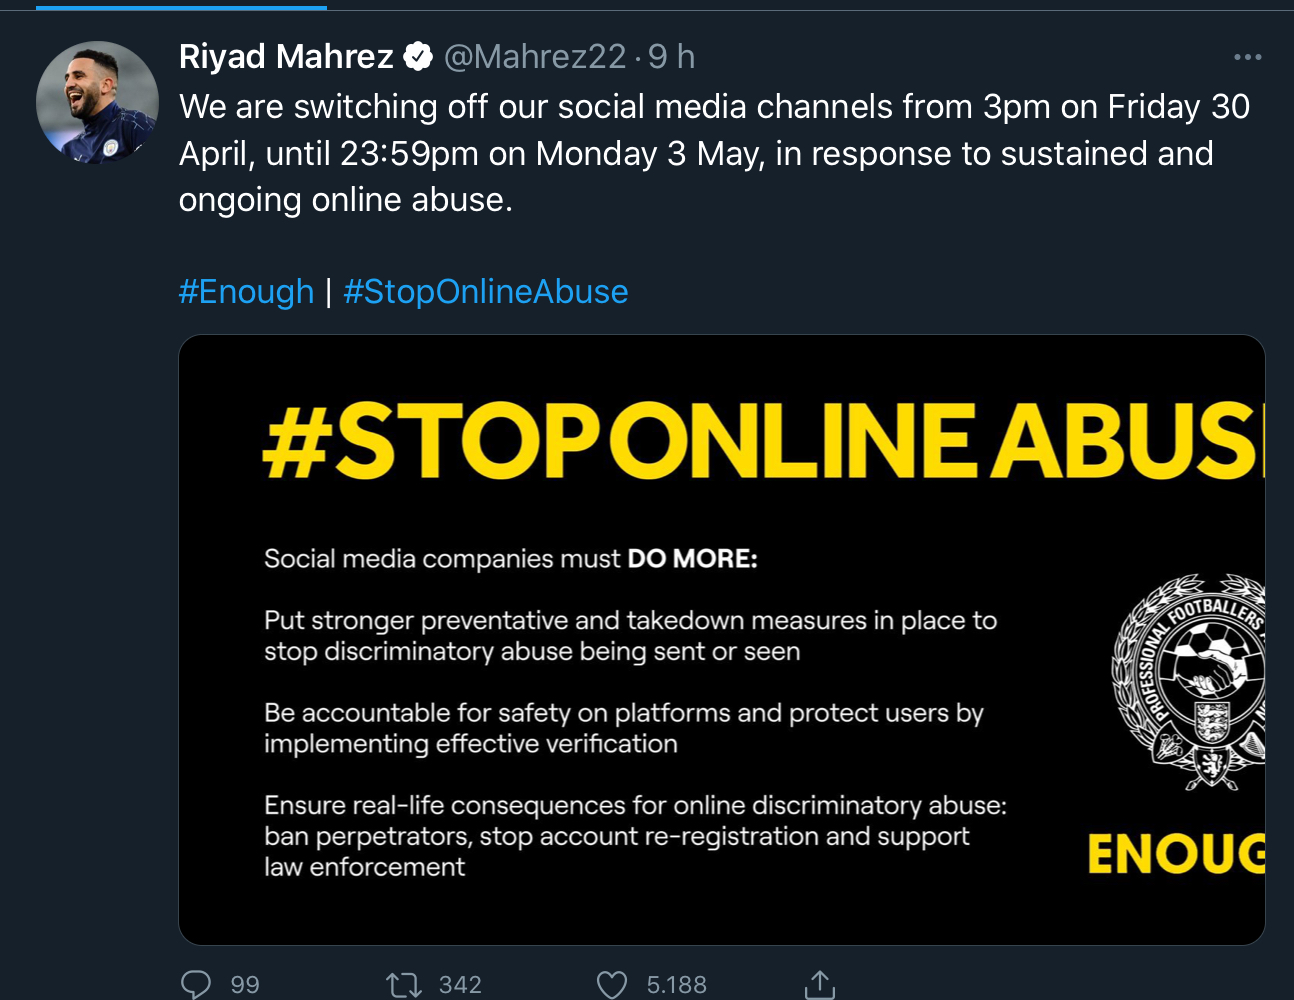Image resolution: width=1294 pixels, height=1000 pixels.
Task: Open the share icon under the tweet
Action: pos(820,985)
